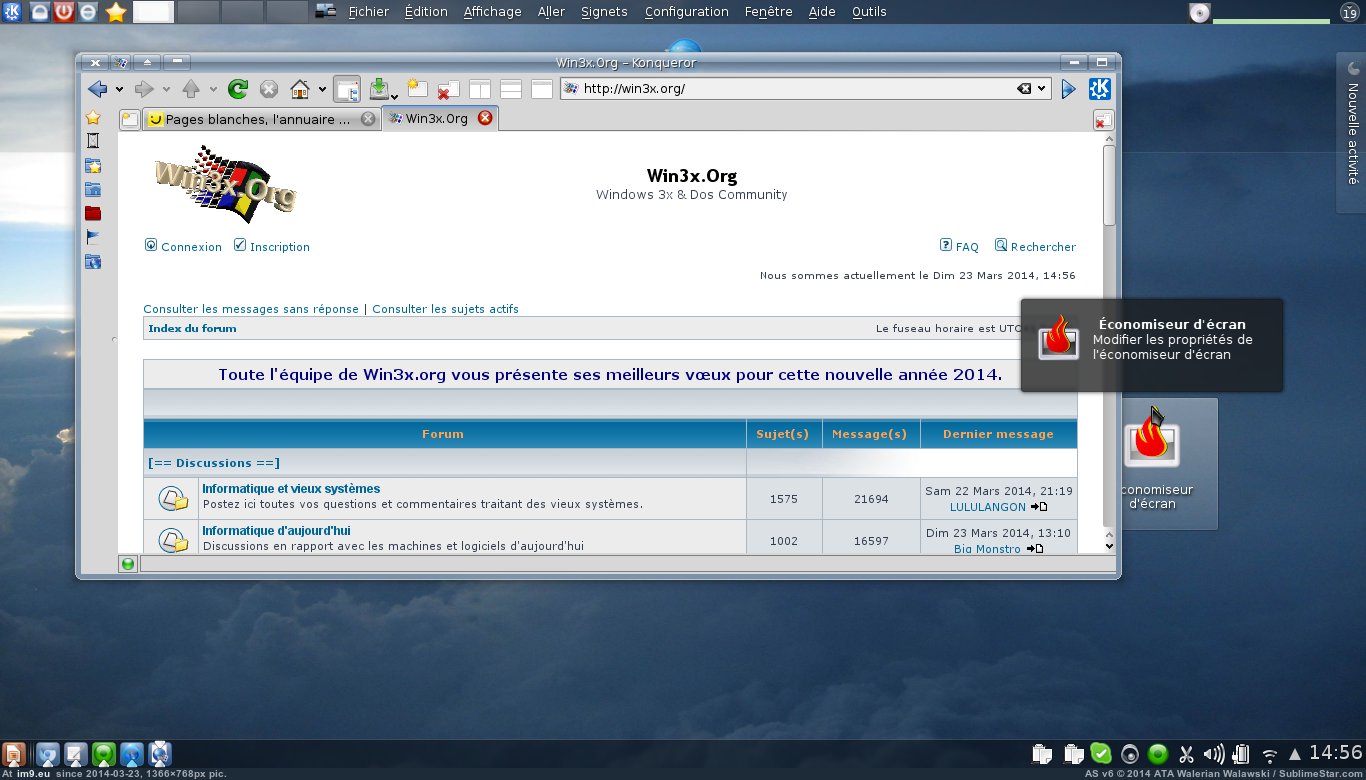Click the red folder icon in the sidebar
This screenshot has width=1366, height=780.
93,213
